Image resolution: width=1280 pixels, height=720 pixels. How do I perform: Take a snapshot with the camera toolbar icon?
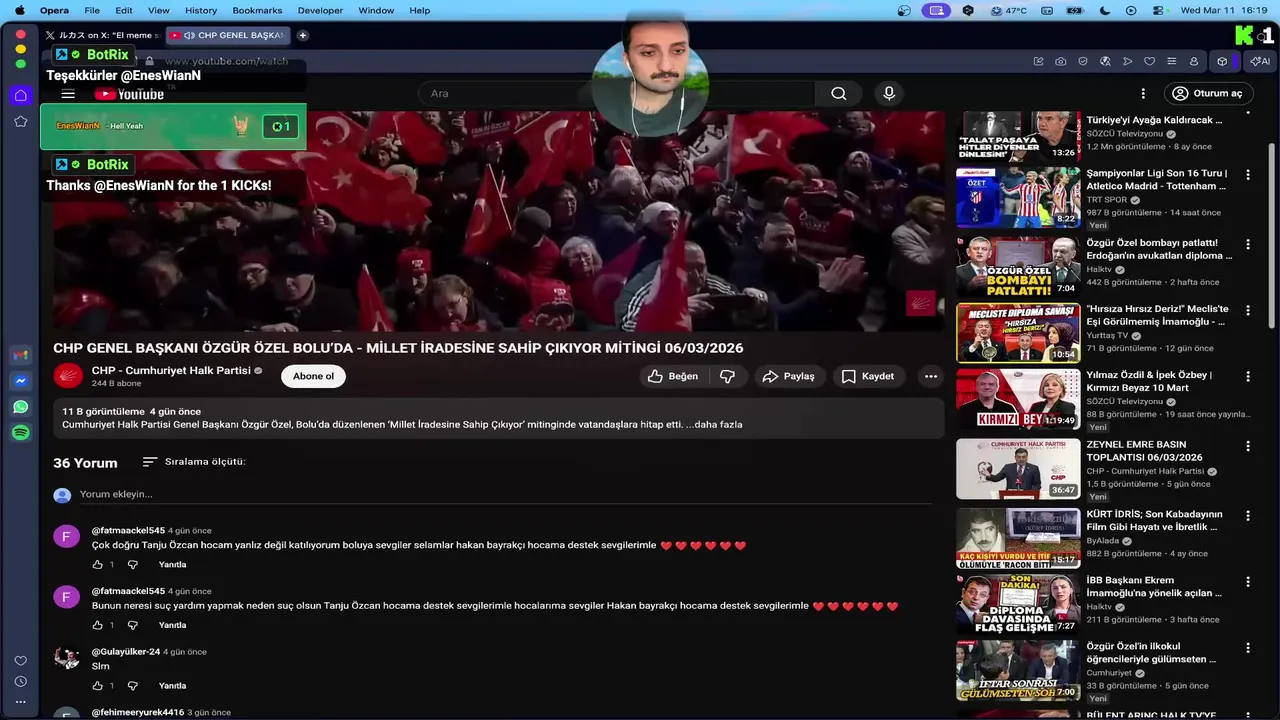(x=1061, y=61)
